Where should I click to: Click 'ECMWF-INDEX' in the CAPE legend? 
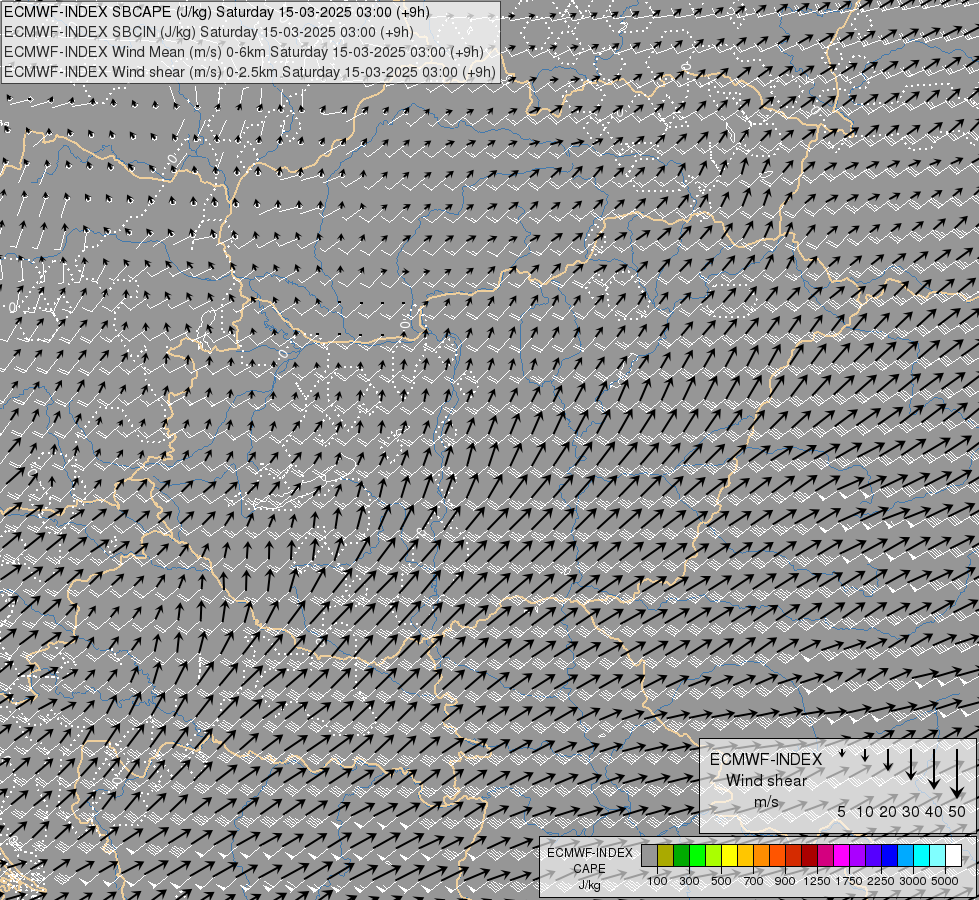coord(590,853)
